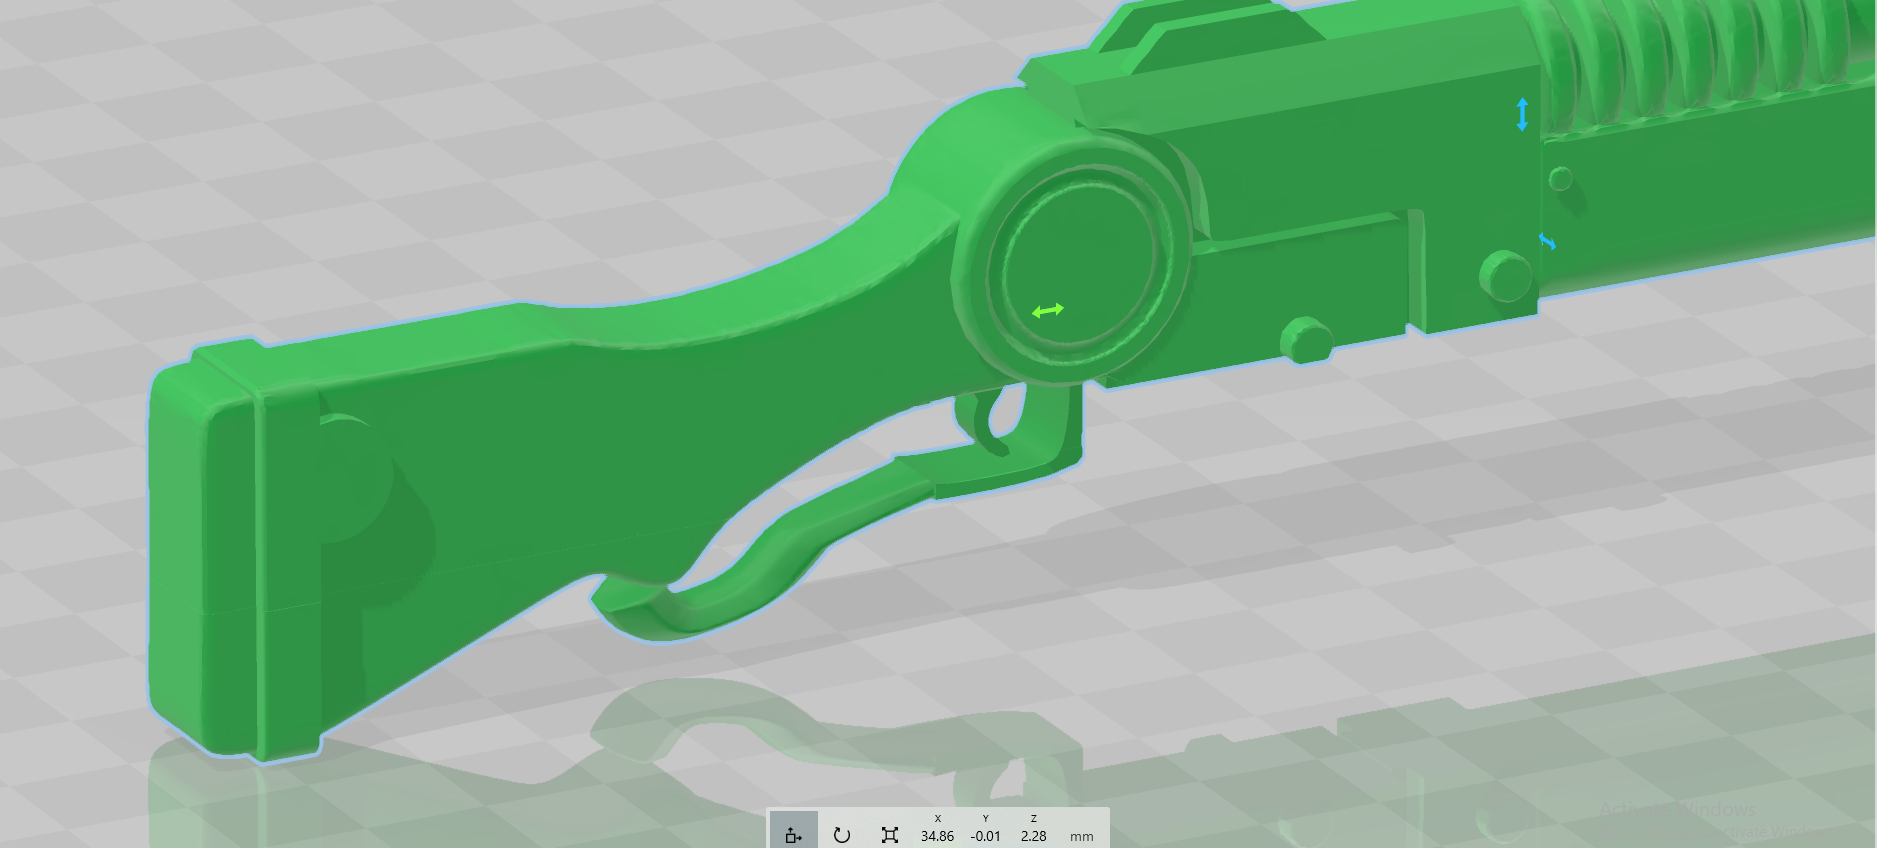Select the Rotate tool icon
This screenshot has height=848, width=1877.
[841, 834]
